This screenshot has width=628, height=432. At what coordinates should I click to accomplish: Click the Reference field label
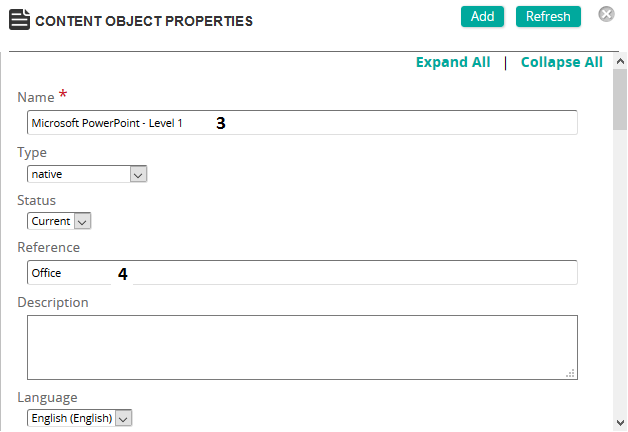pos(49,247)
